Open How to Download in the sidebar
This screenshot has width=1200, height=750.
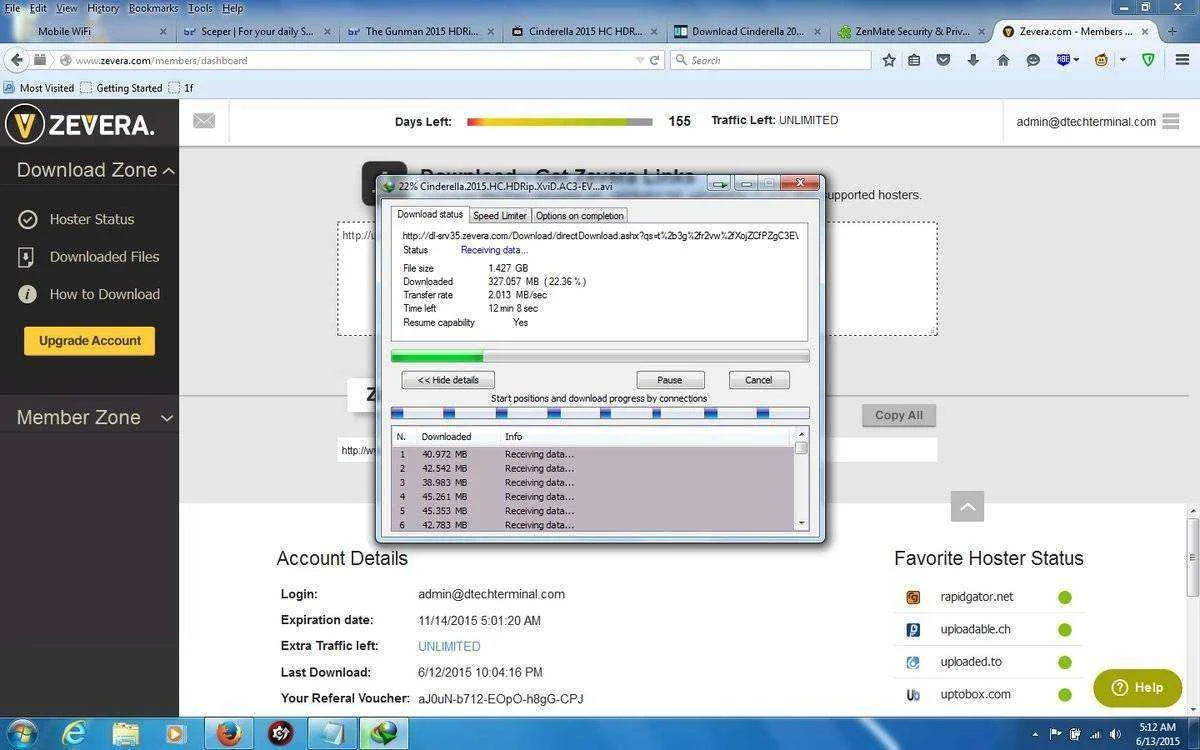coord(90,294)
